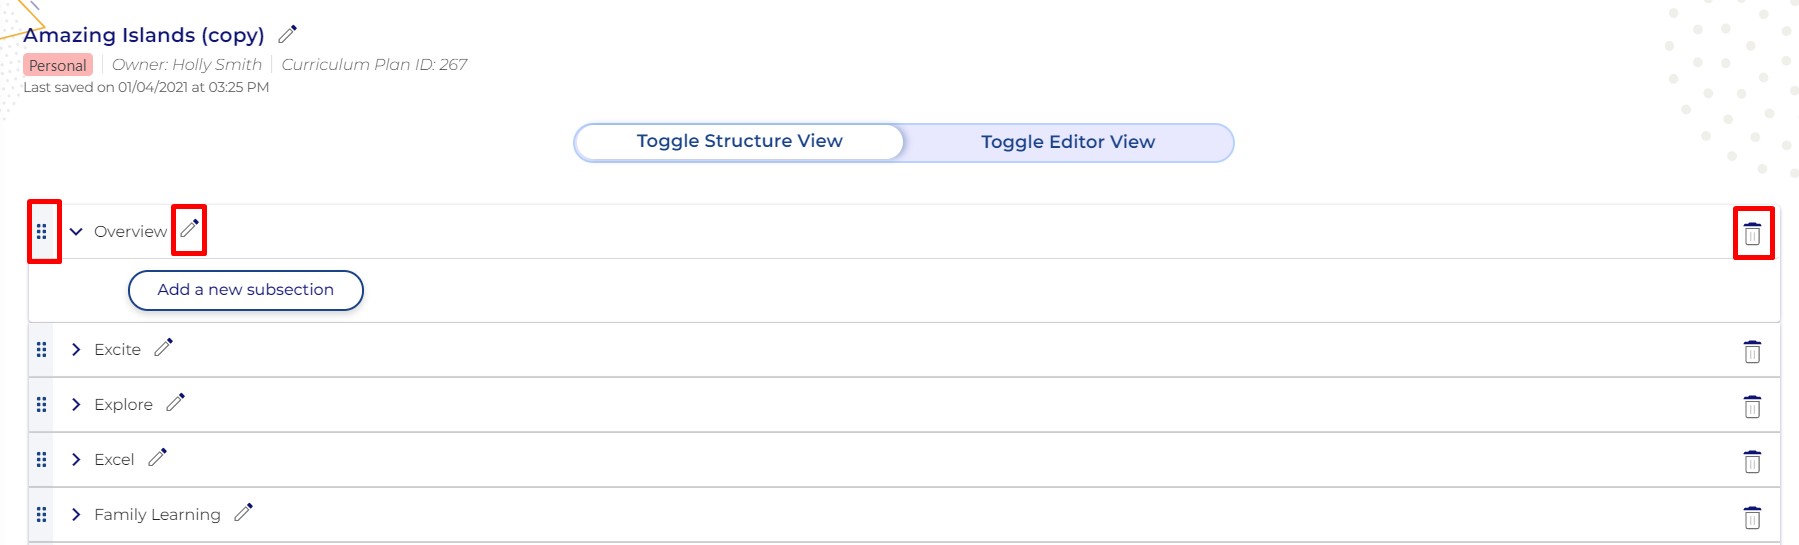Remove the Explore section with trash icon
Screen dimensions: 1799x545
coord(1752,407)
